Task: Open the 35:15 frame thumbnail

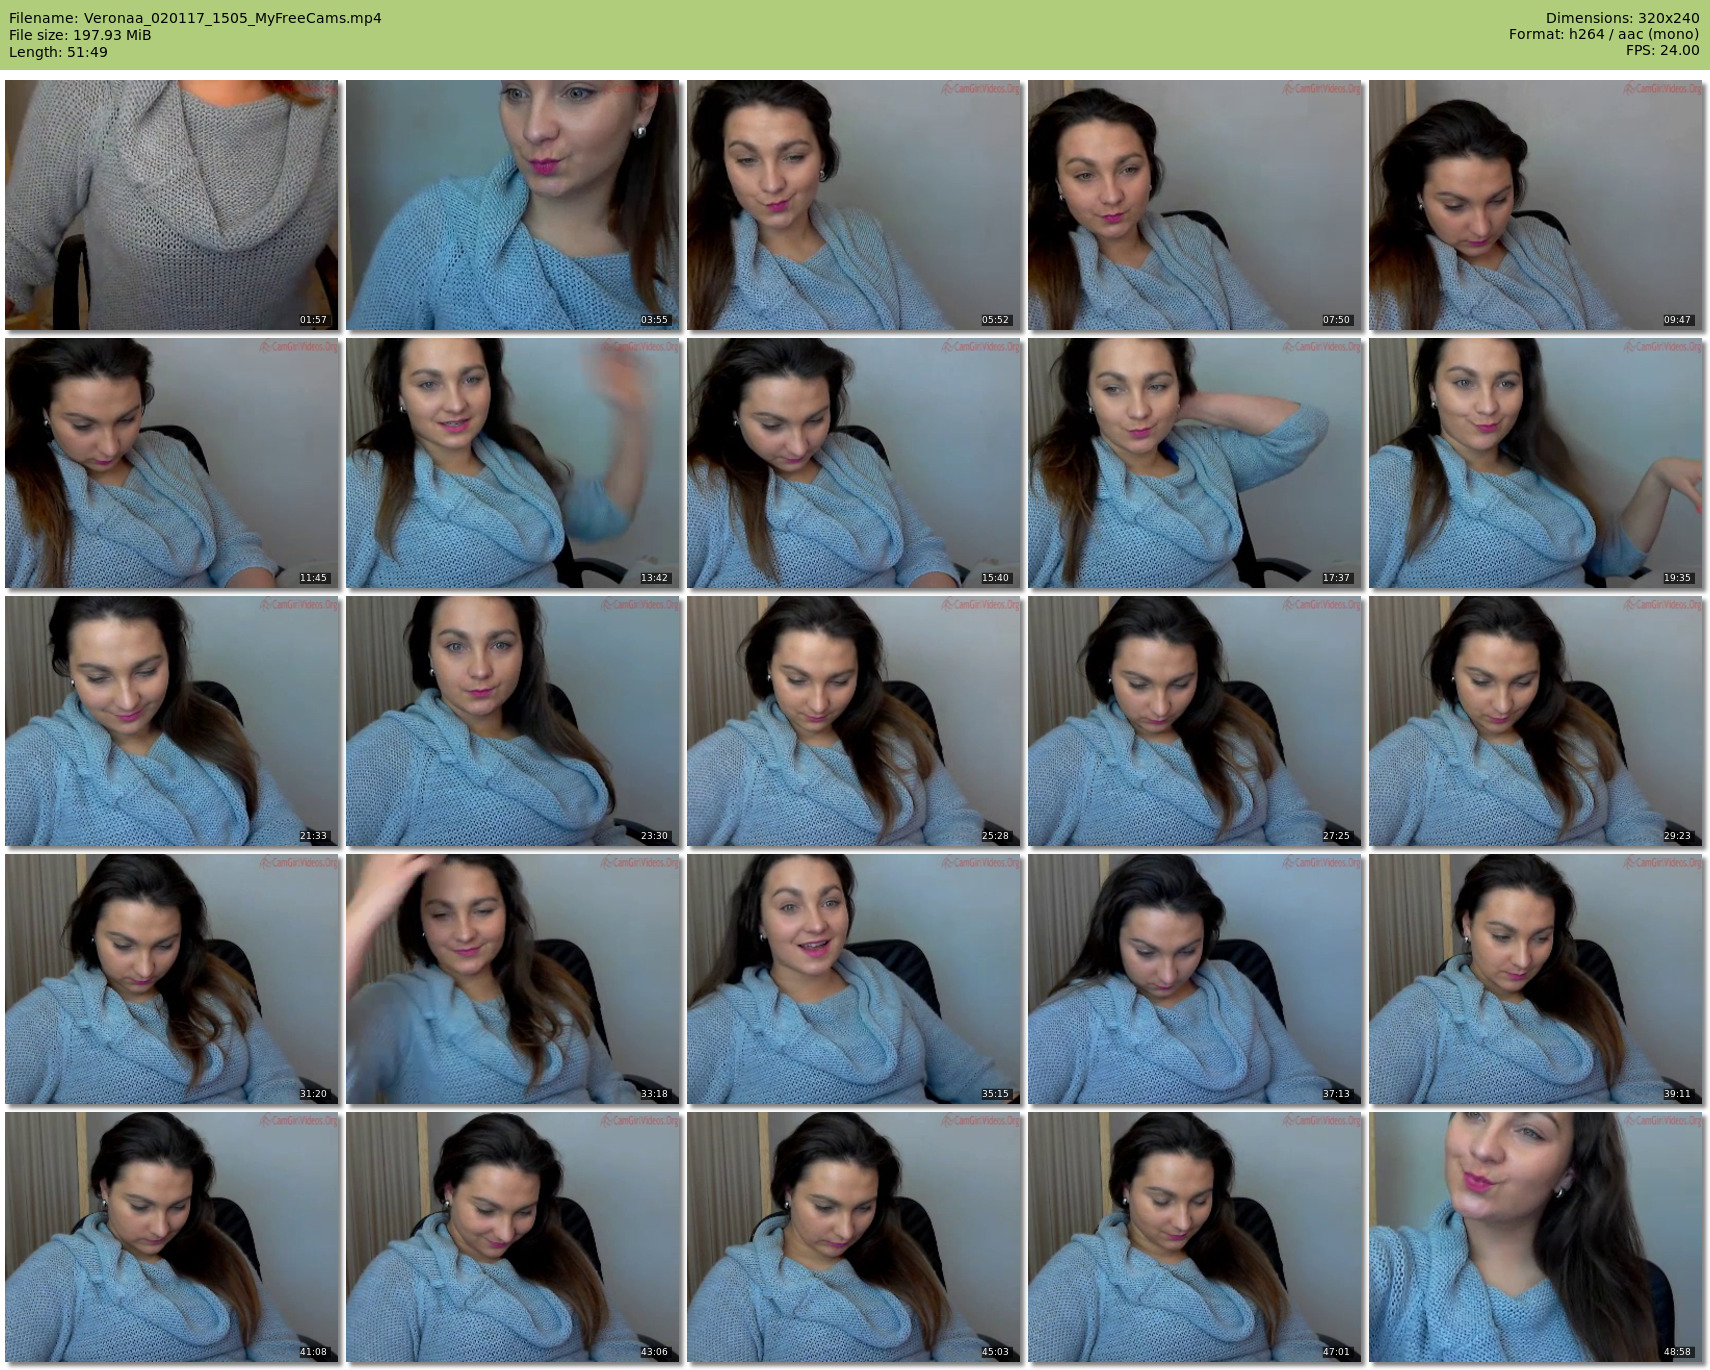Action: 854,979
